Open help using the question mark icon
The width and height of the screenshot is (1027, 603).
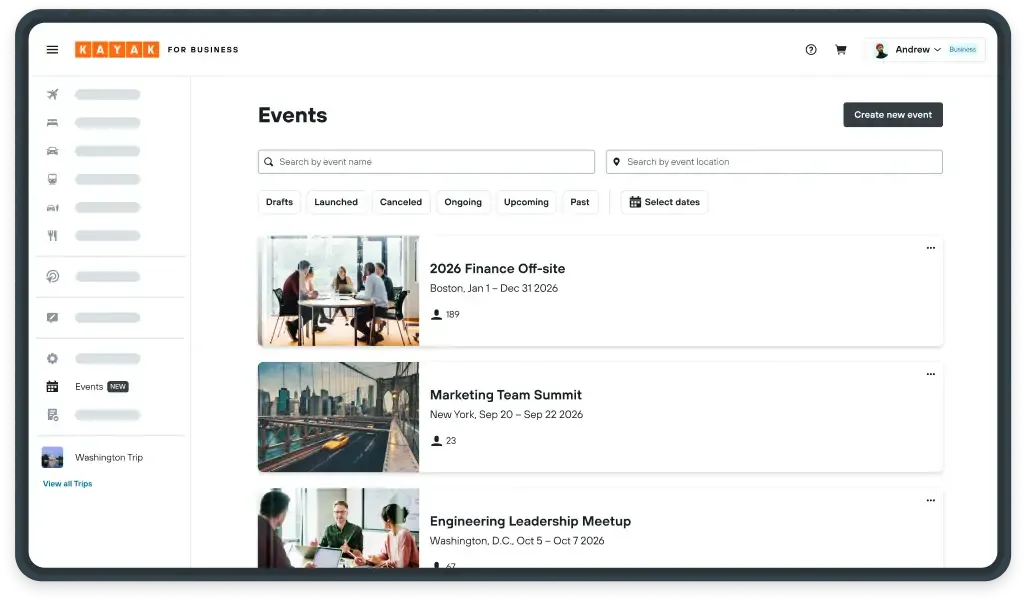click(810, 49)
